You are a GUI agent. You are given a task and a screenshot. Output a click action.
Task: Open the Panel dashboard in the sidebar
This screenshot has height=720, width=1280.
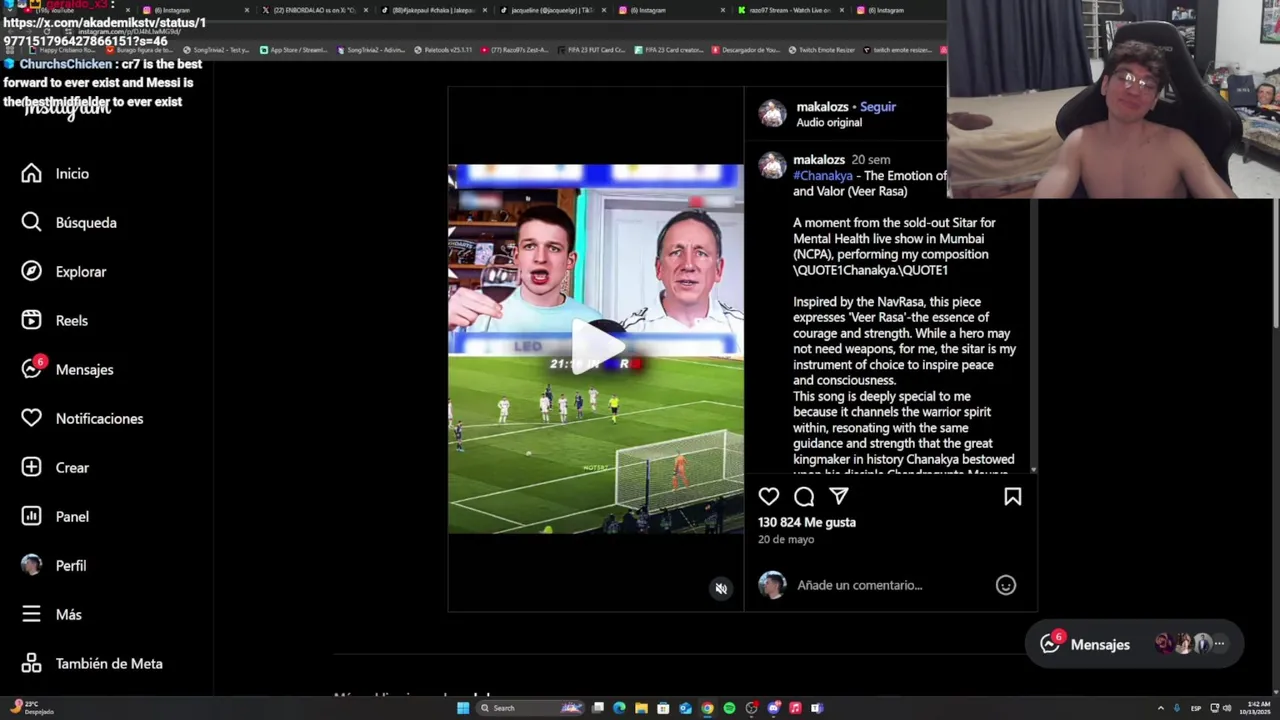tap(55, 516)
